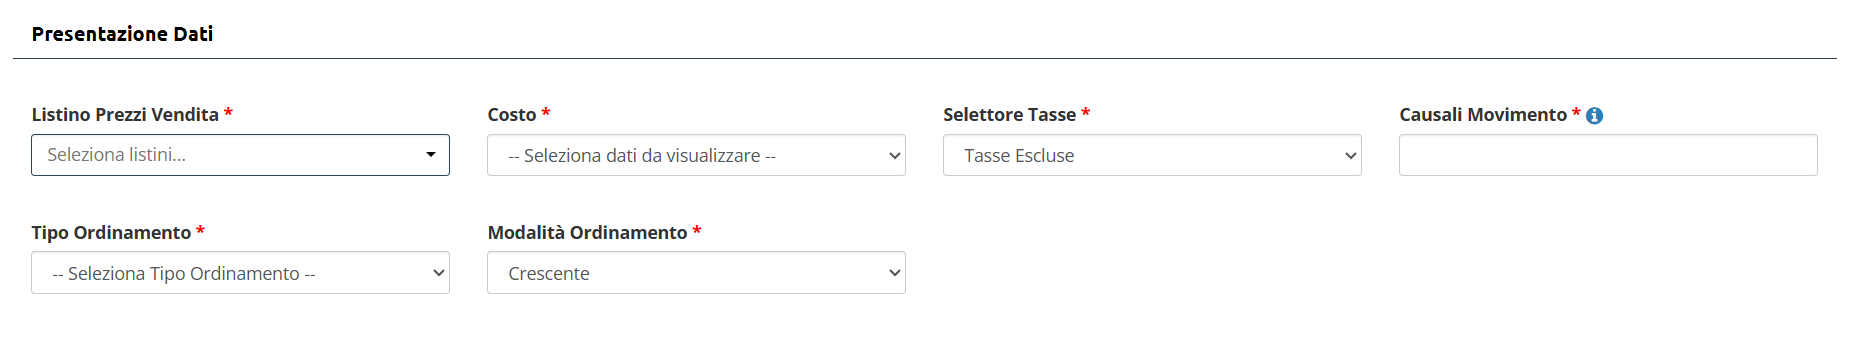Click the 'Listino Prezzi Vendita' label
The width and height of the screenshot is (1850, 361).
pos(125,115)
